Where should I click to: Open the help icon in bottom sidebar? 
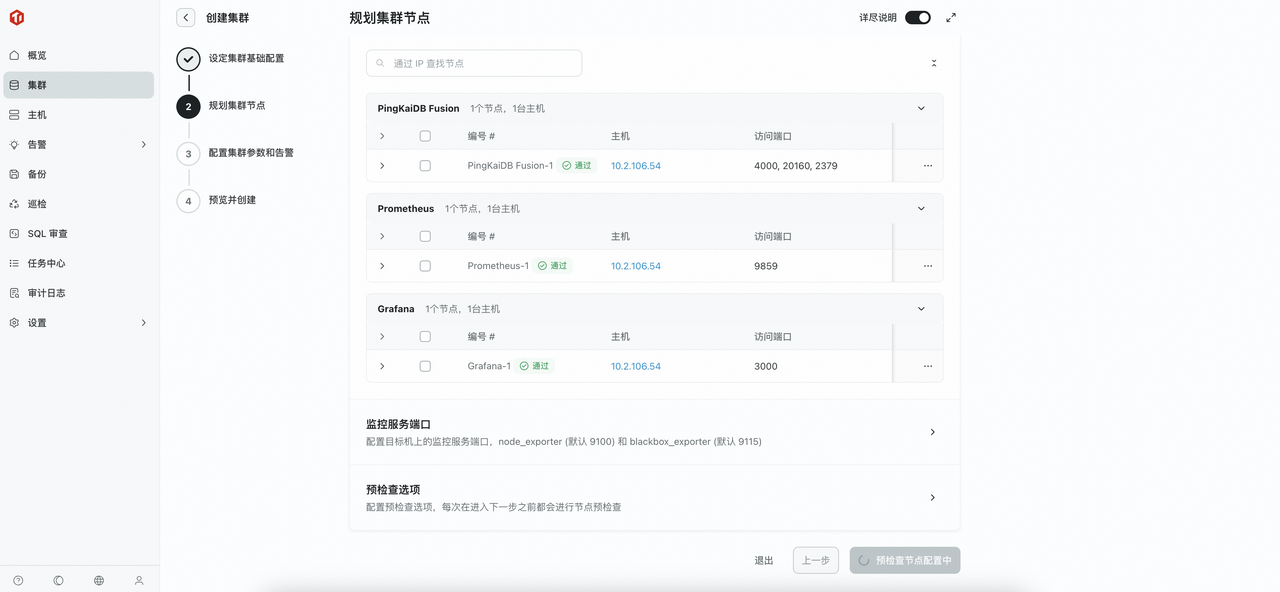click(x=18, y=580)
